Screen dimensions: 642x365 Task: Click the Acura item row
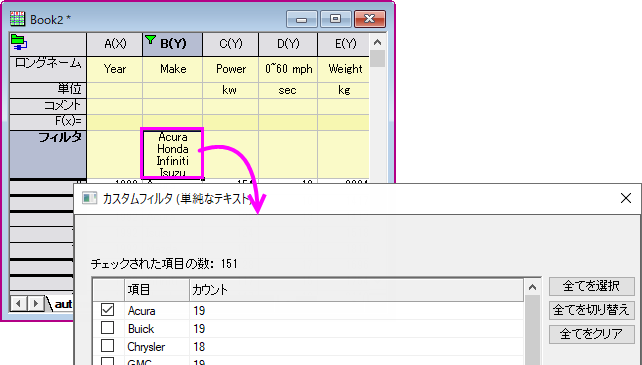[308, 311]
